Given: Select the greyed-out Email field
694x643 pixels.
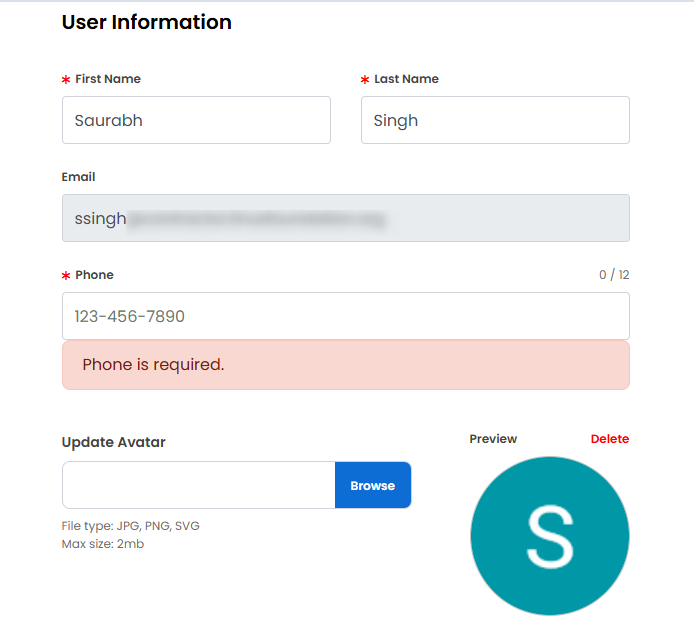Looking at the screenshot, I should [x=345, y=218].
